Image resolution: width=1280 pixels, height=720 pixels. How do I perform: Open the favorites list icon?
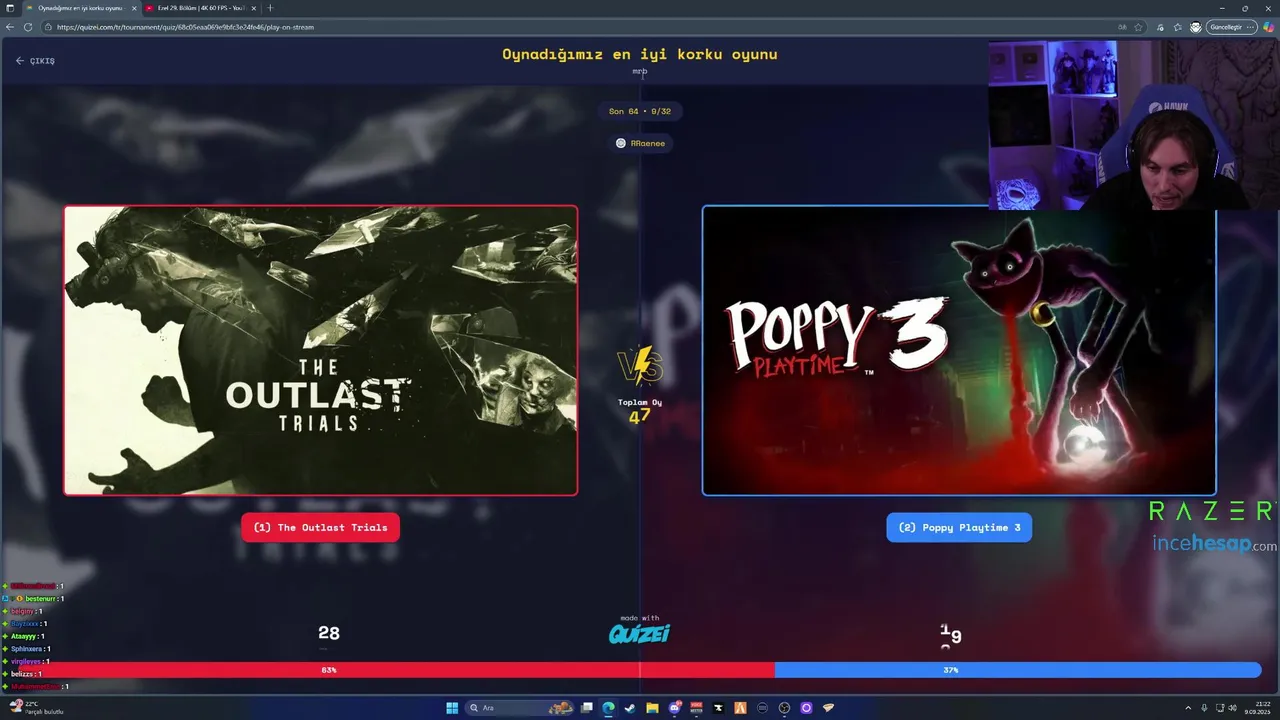(1178, 27)
